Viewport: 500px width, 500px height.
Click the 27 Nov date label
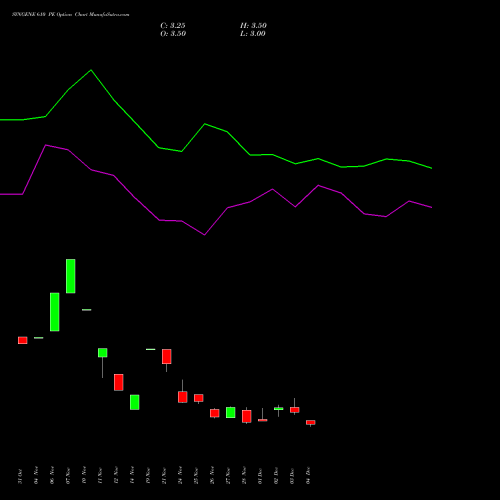tap(228, 475)
